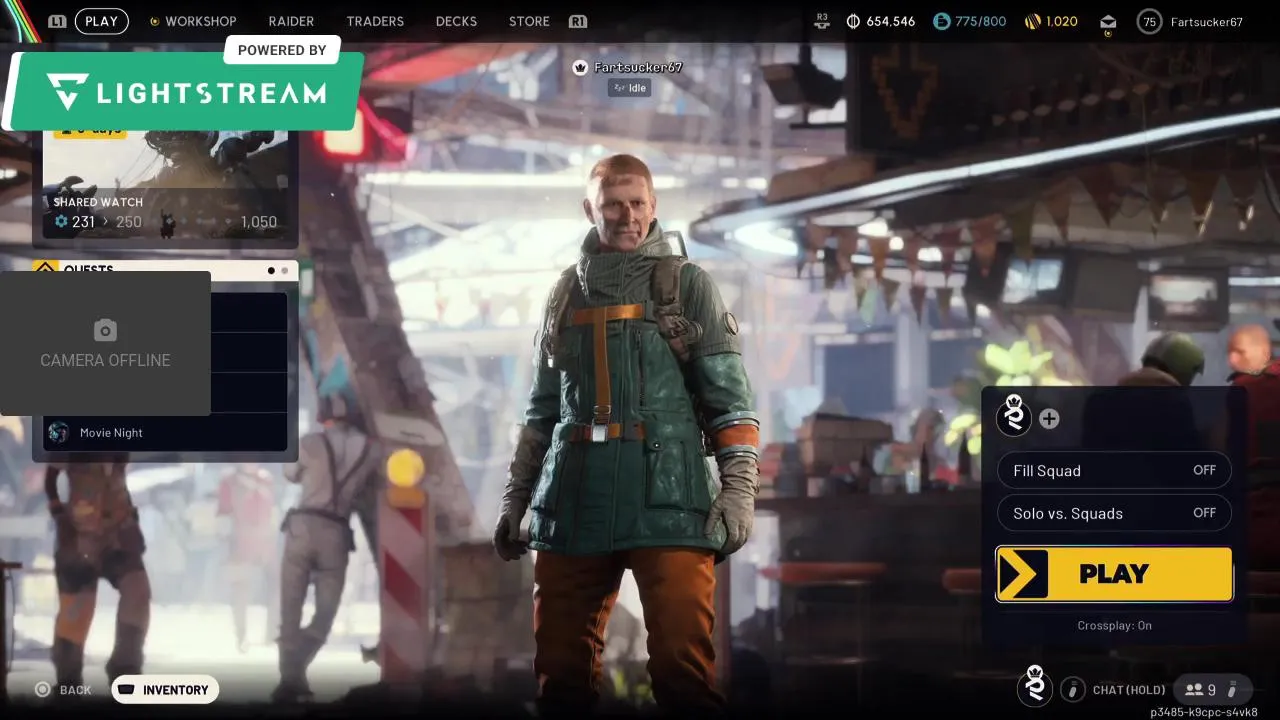Click the Crossplay: On label

click(x=1114, y=625)
